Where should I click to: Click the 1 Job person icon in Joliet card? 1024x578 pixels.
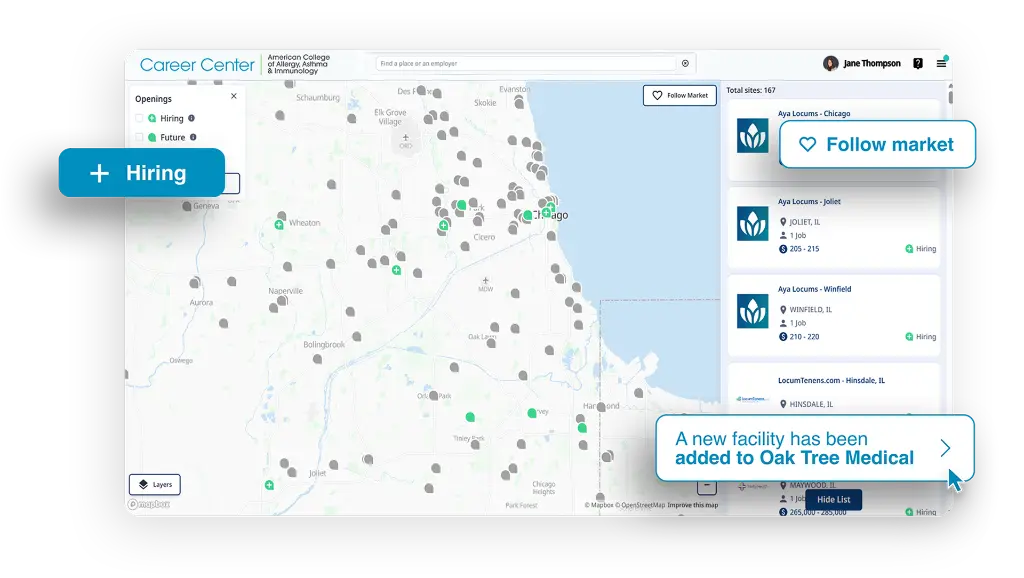click(x=783, y=235)
